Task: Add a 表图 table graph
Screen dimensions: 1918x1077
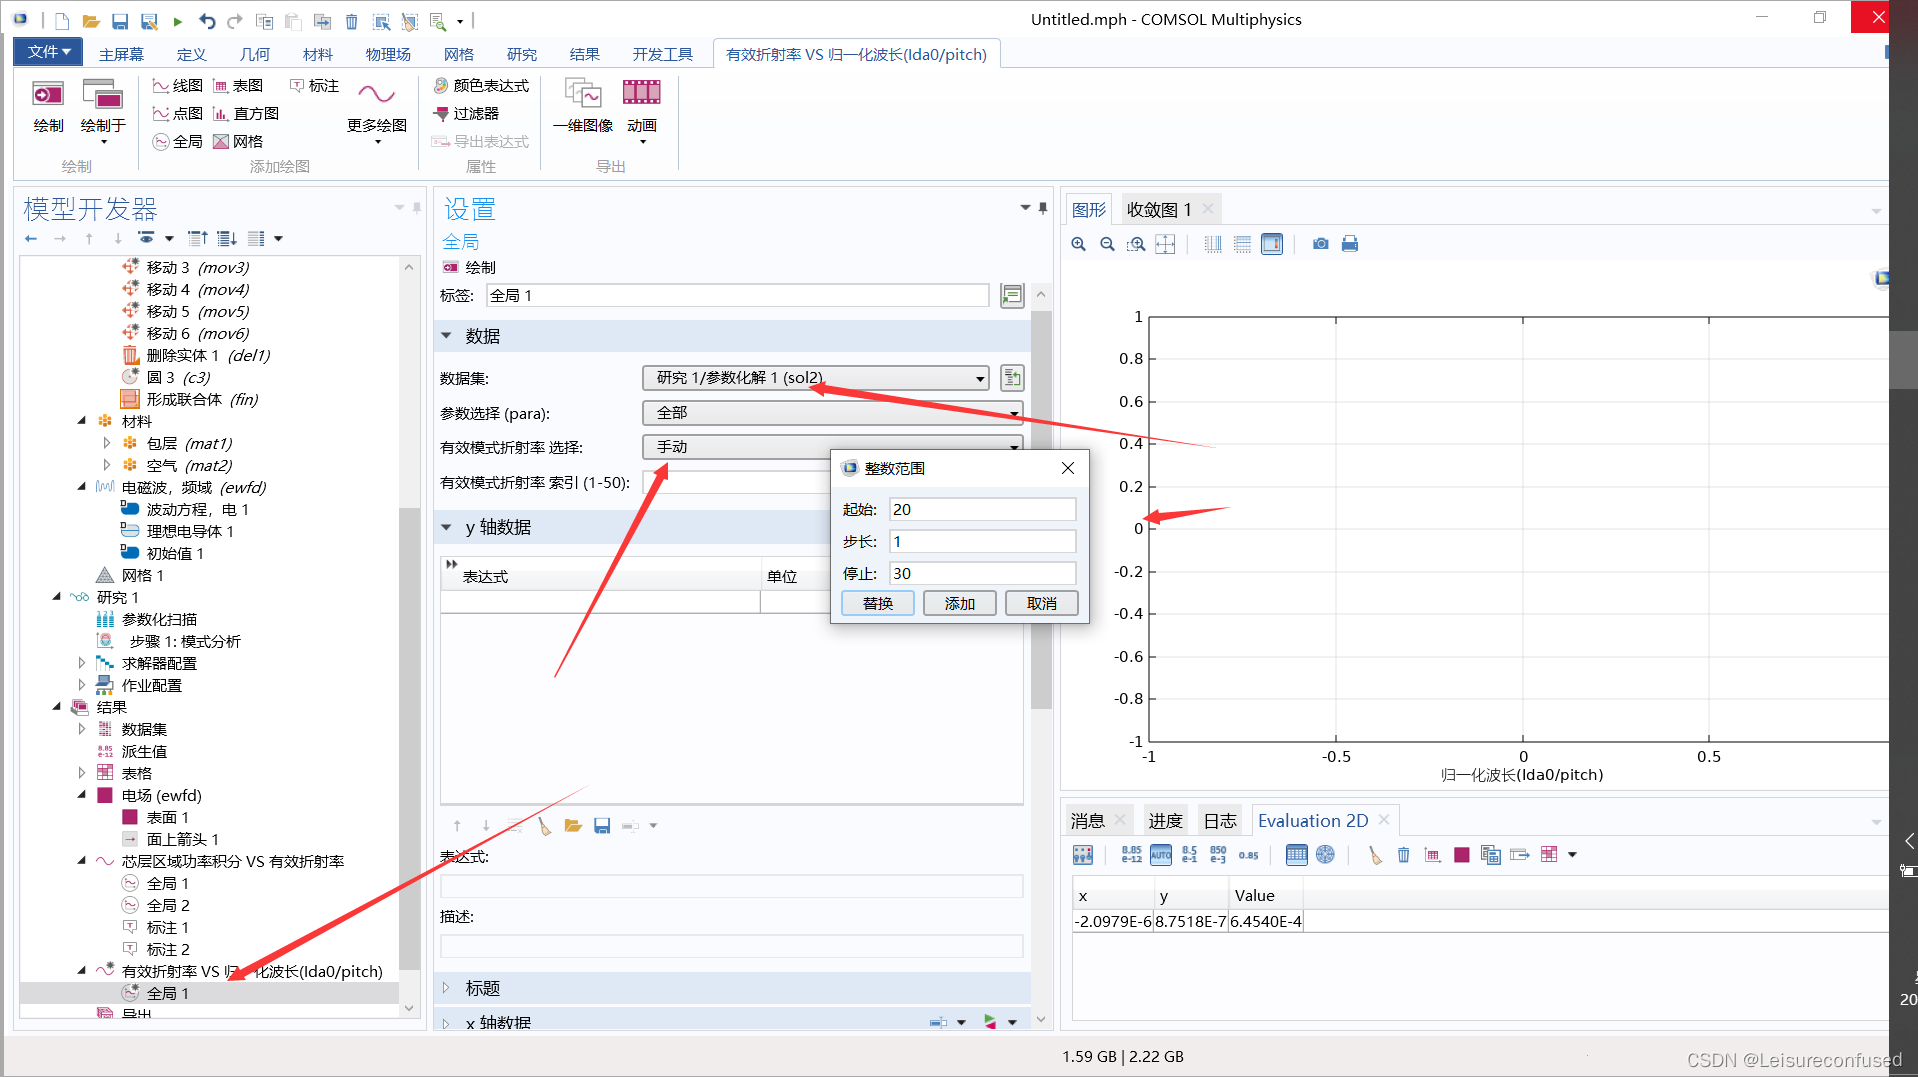Action: pyautogui.click(x=238, y=86)
